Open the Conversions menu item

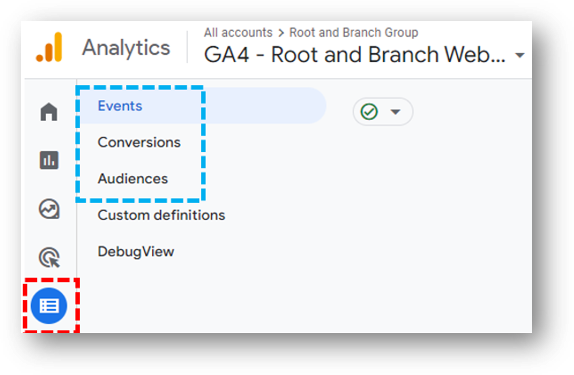click(x=139, y=142)
